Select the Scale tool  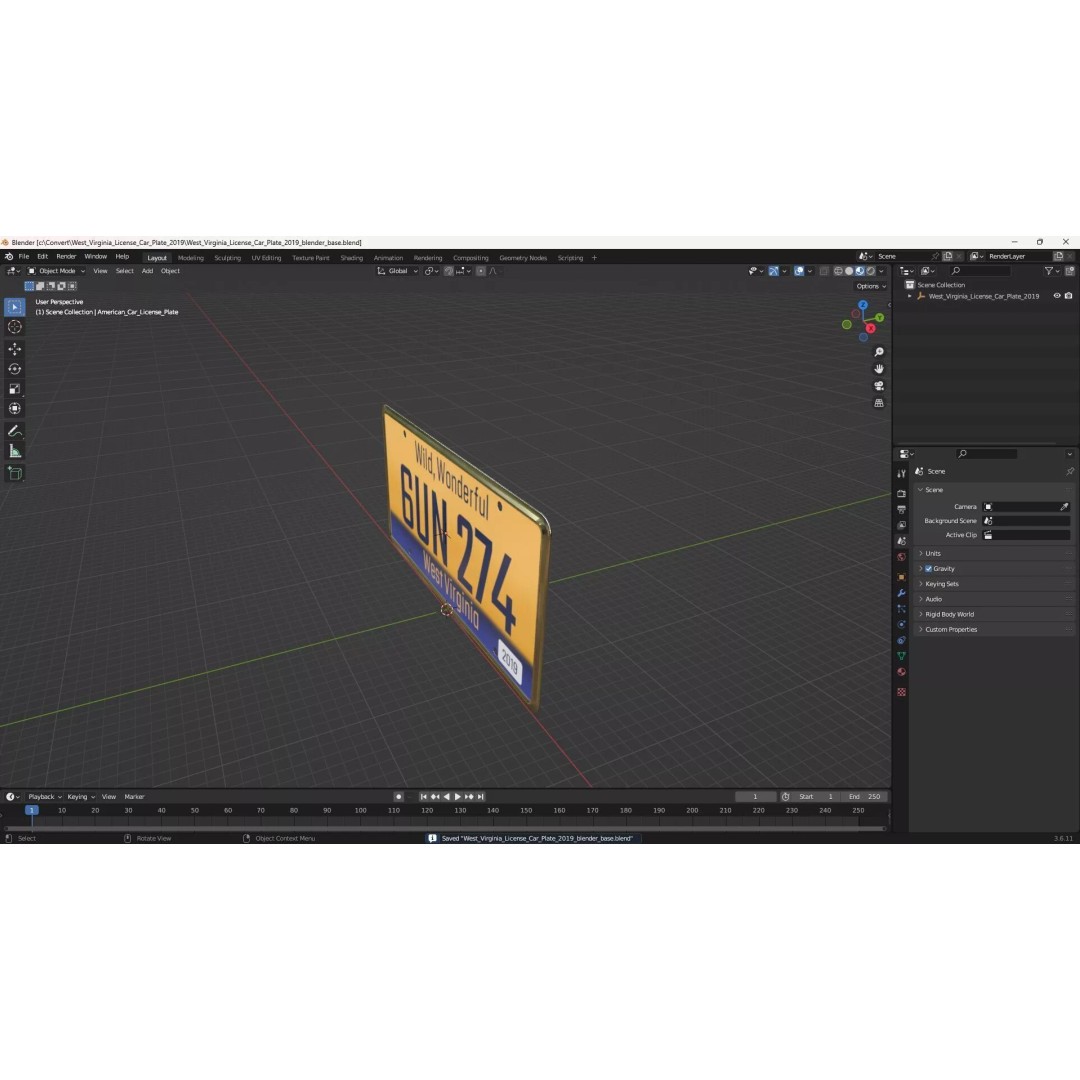(x=14, y=389)
